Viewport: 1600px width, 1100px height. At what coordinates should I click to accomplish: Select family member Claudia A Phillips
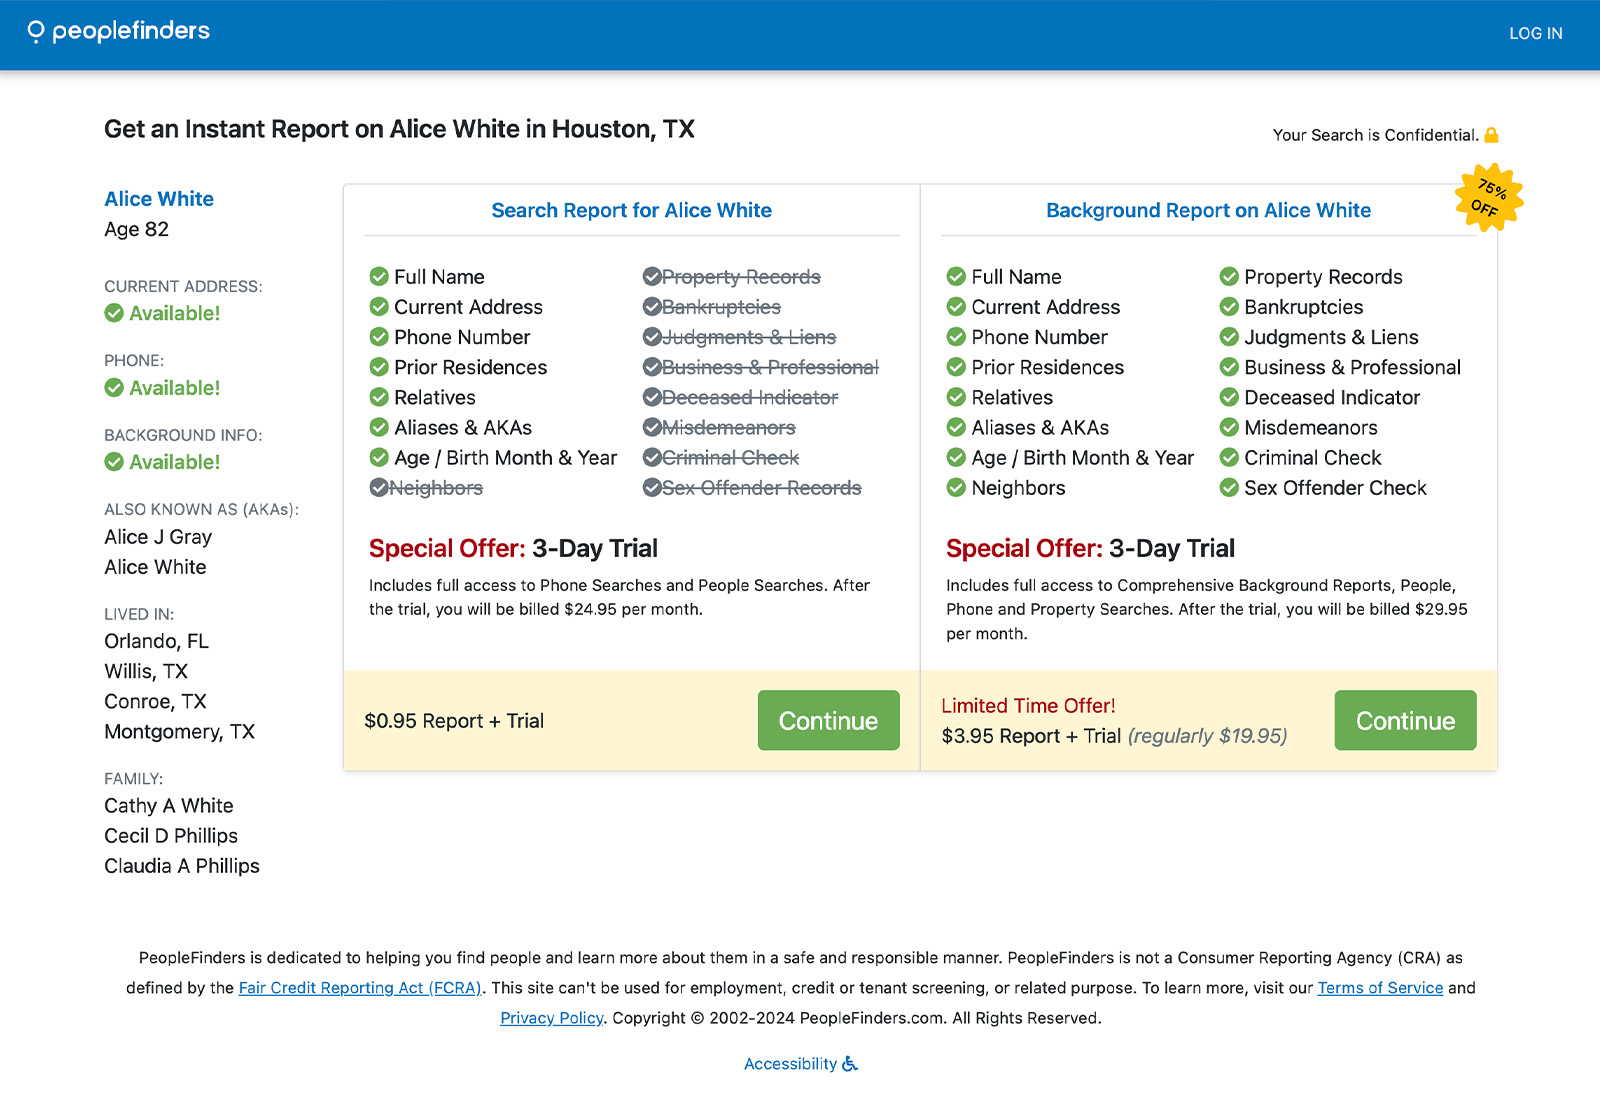[x=182, y=866]
